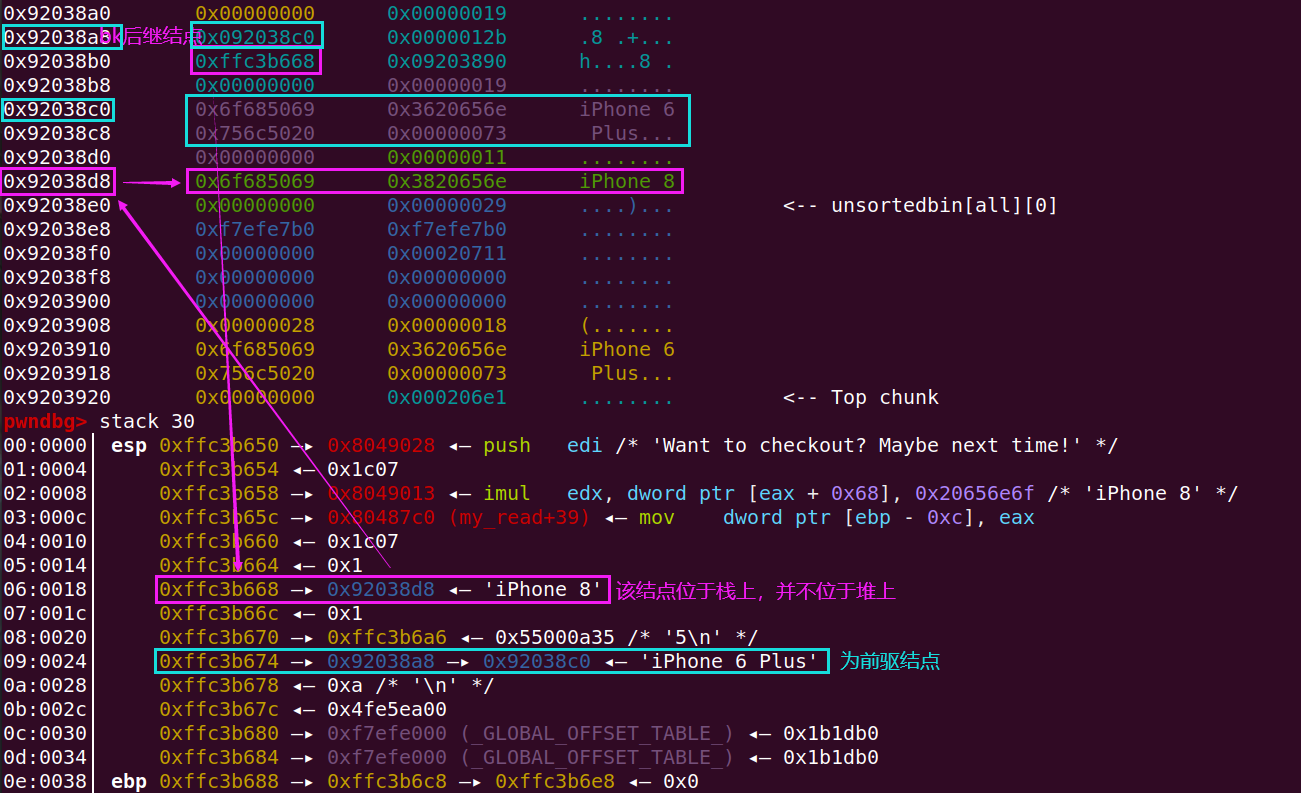Select heap address label 0x92038b0
The height and width of the screenshot is (793, 1301).
(57, 62)
